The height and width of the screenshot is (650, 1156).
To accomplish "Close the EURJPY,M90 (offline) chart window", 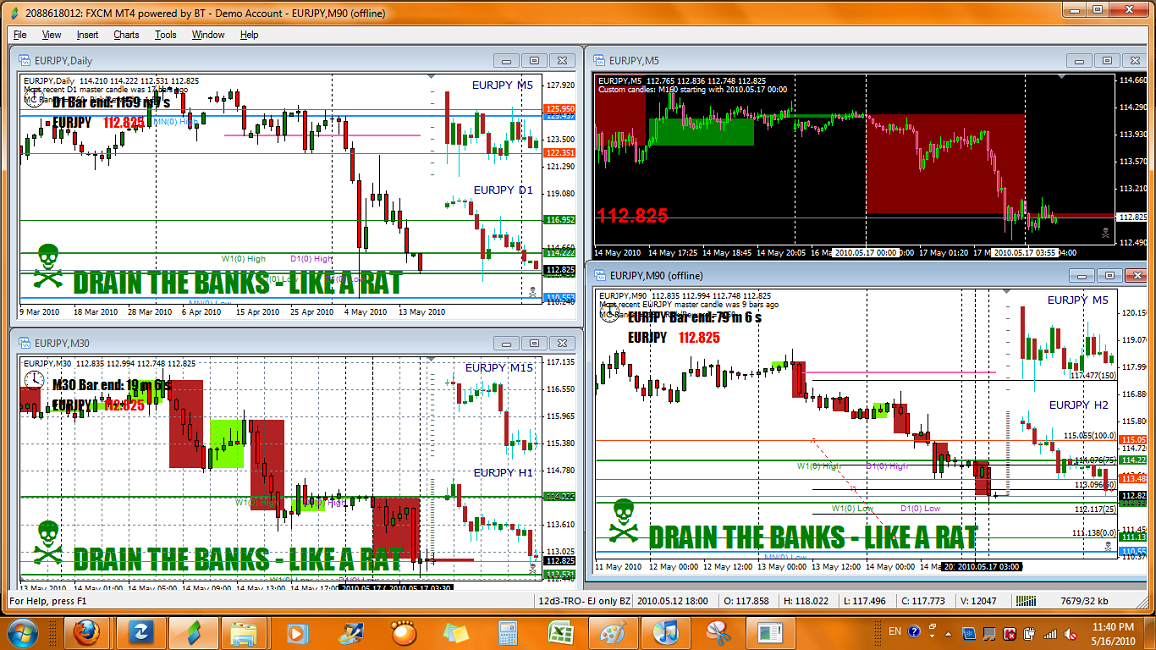I will [x=1138, y=276].
